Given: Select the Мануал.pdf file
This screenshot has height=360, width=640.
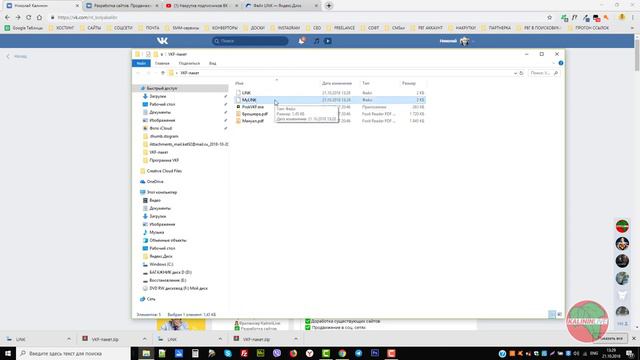Looking at the screenshot, I should (329, 121).
